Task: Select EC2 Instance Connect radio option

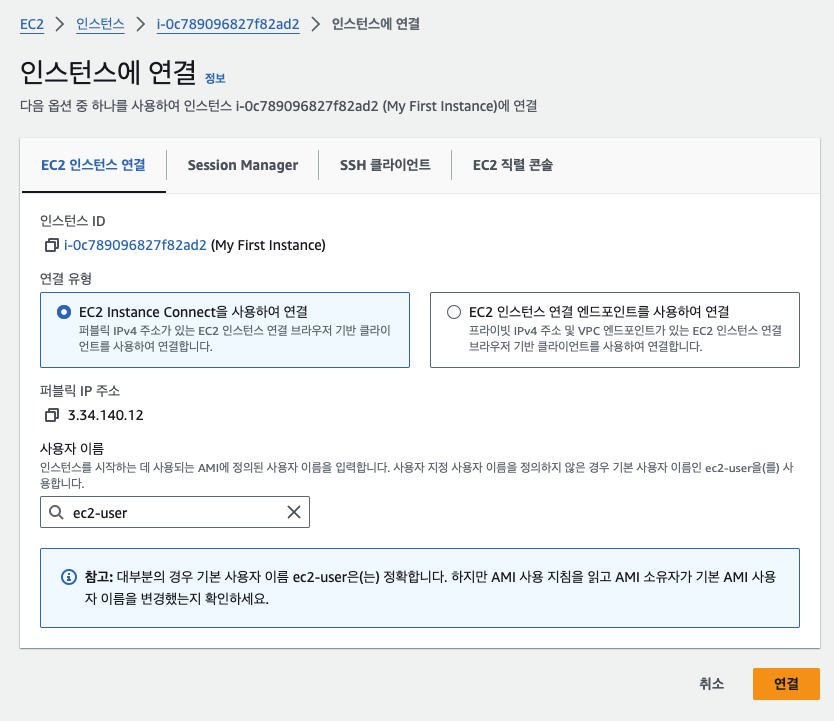Action: point(64,312)
